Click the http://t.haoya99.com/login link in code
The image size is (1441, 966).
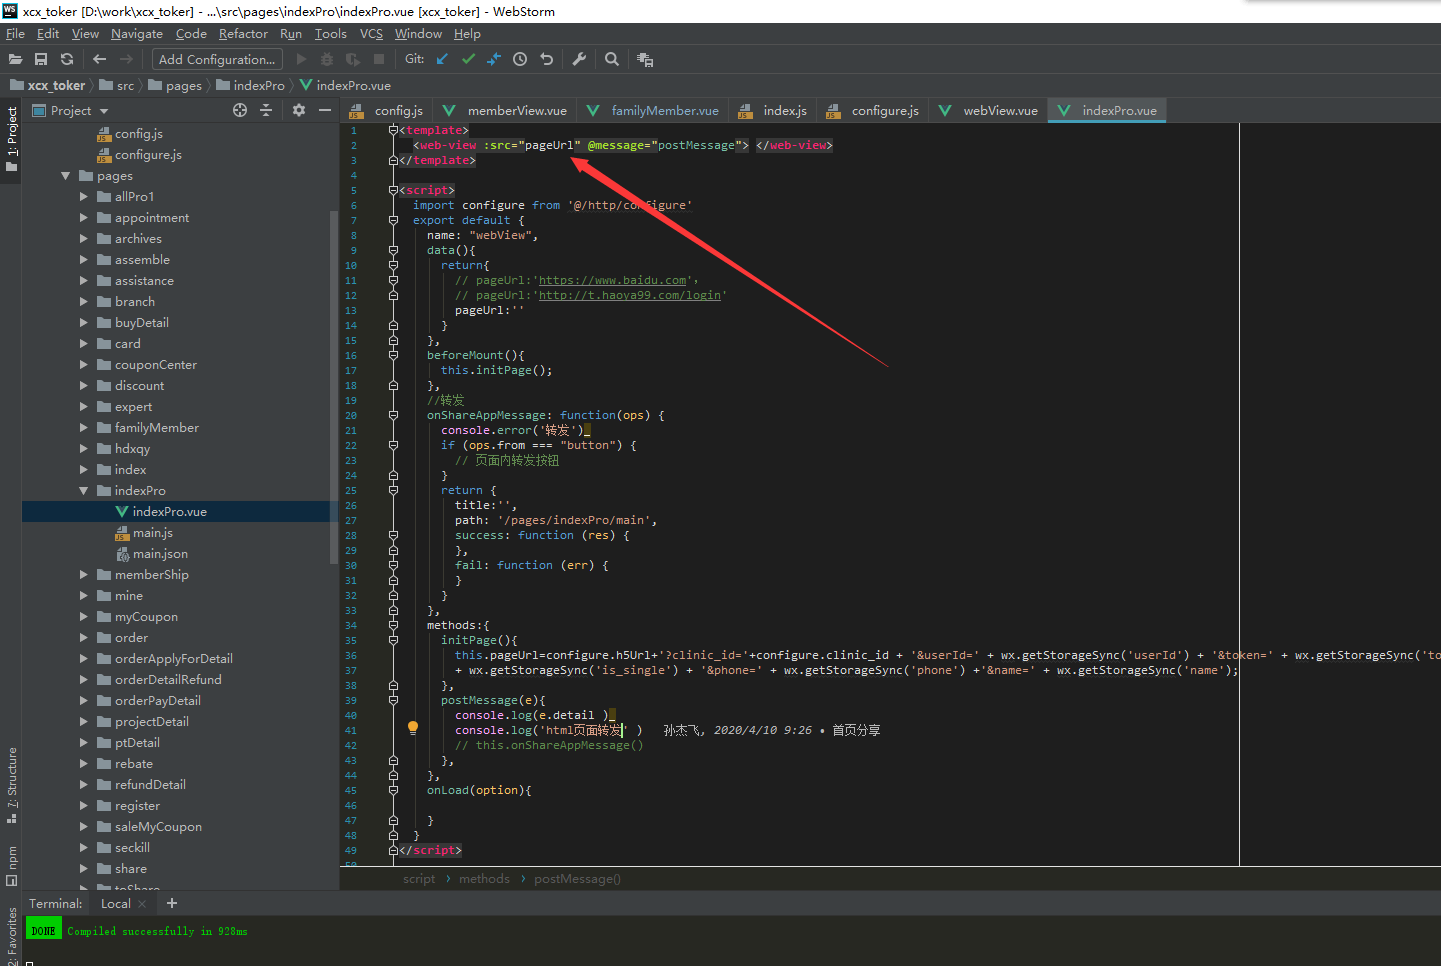point(630,296)
